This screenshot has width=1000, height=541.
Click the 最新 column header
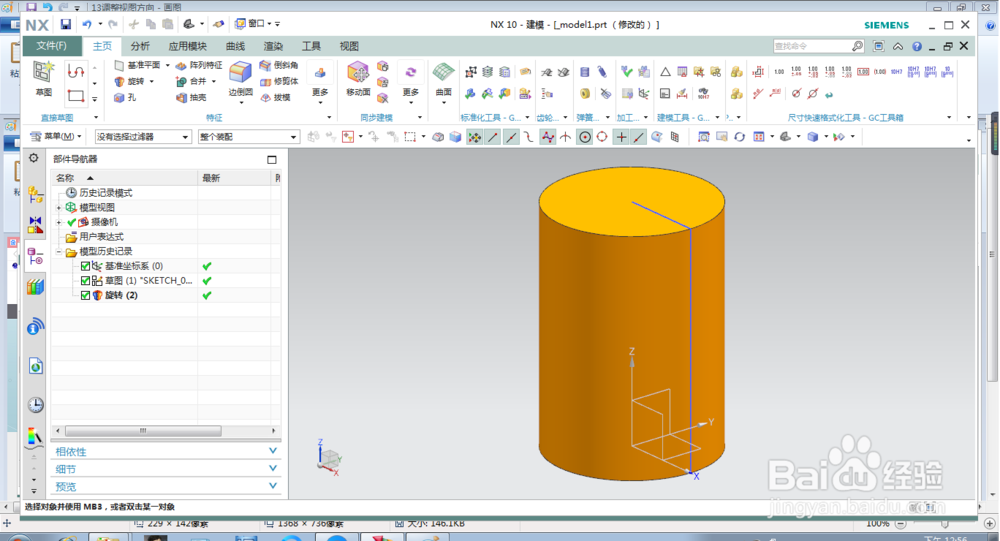pos(235,178)
